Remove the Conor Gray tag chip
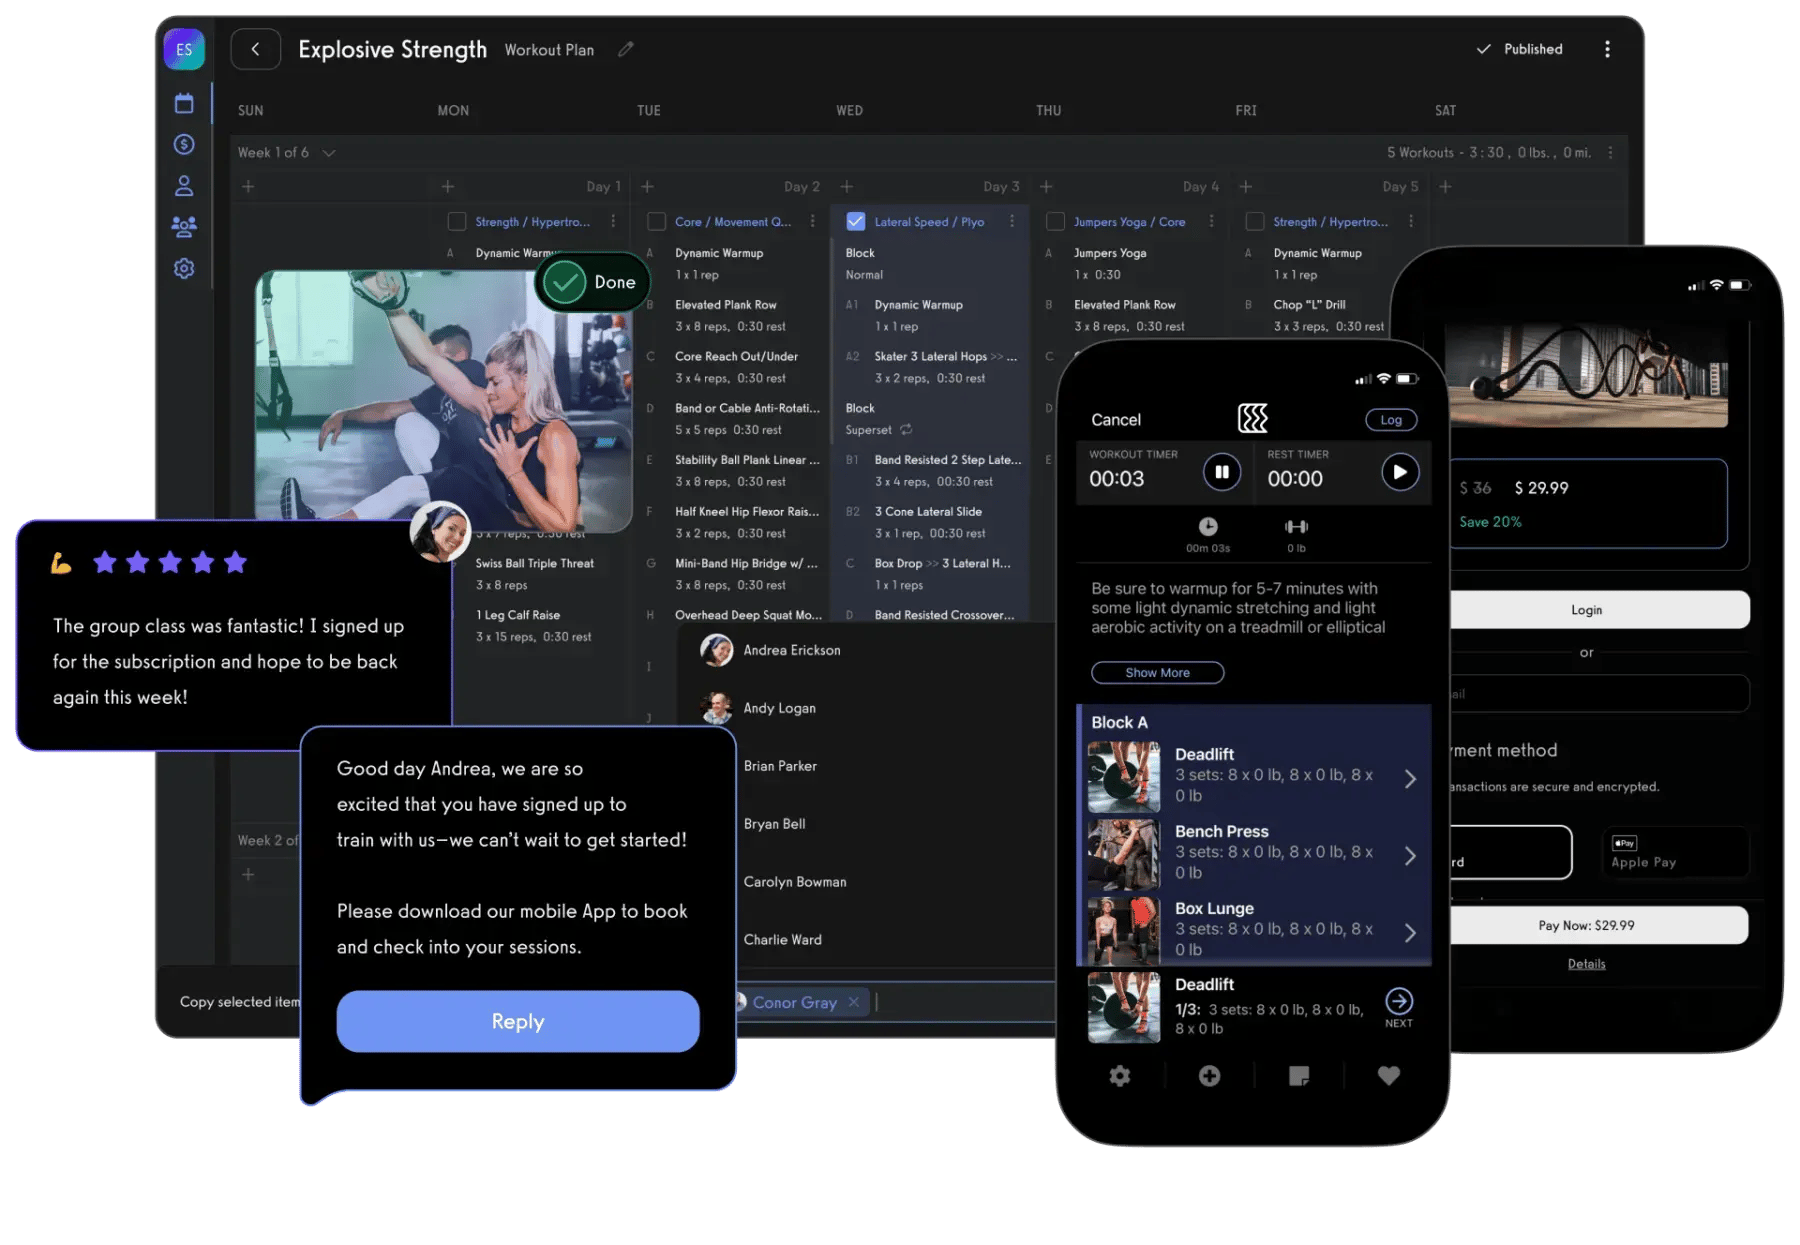Viewport: 1800px width, 1245px height. click(854, 1002)
